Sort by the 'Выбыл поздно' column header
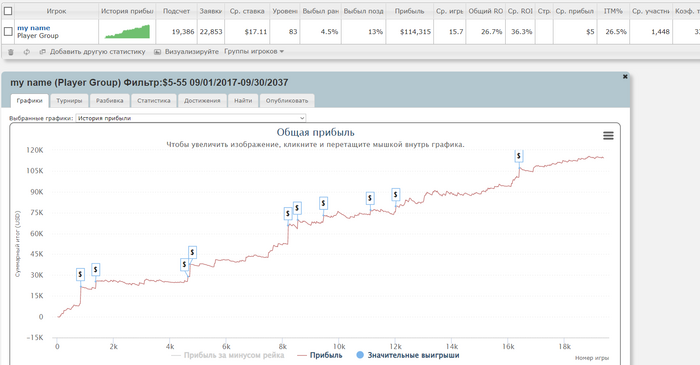 (x=363, y=11)
